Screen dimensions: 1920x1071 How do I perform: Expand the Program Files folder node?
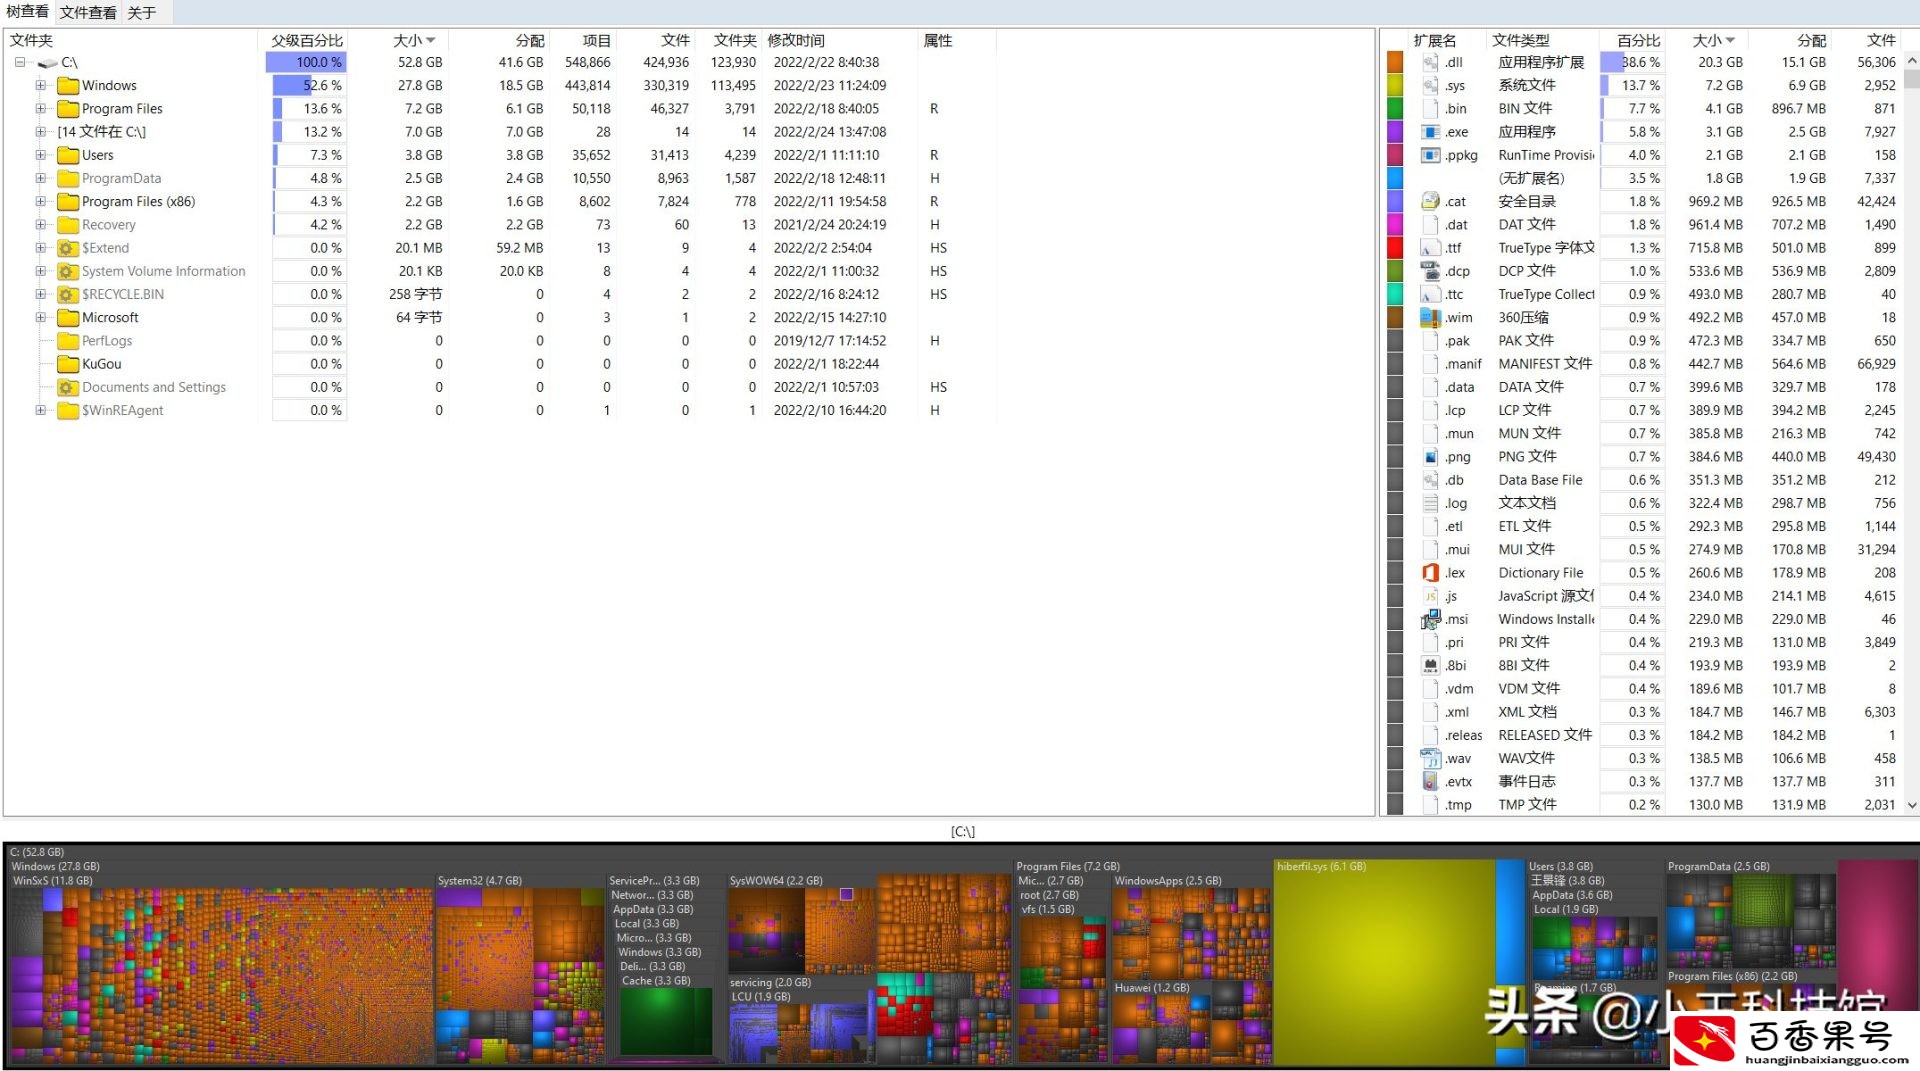41,108
